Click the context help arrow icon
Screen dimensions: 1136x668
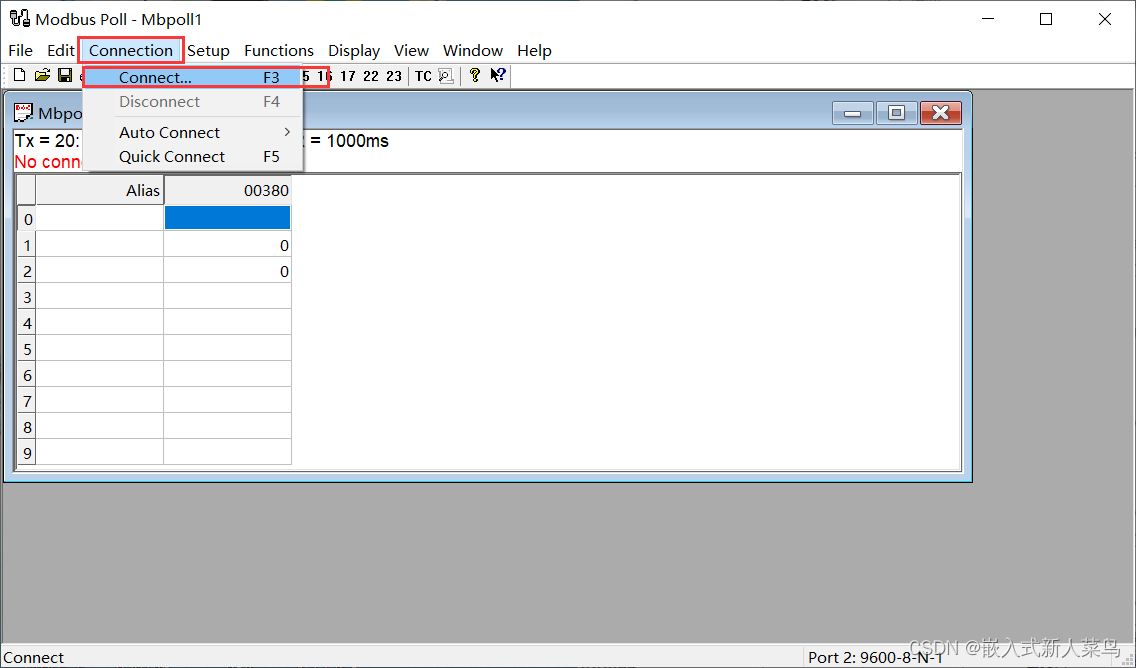point(498,75)
